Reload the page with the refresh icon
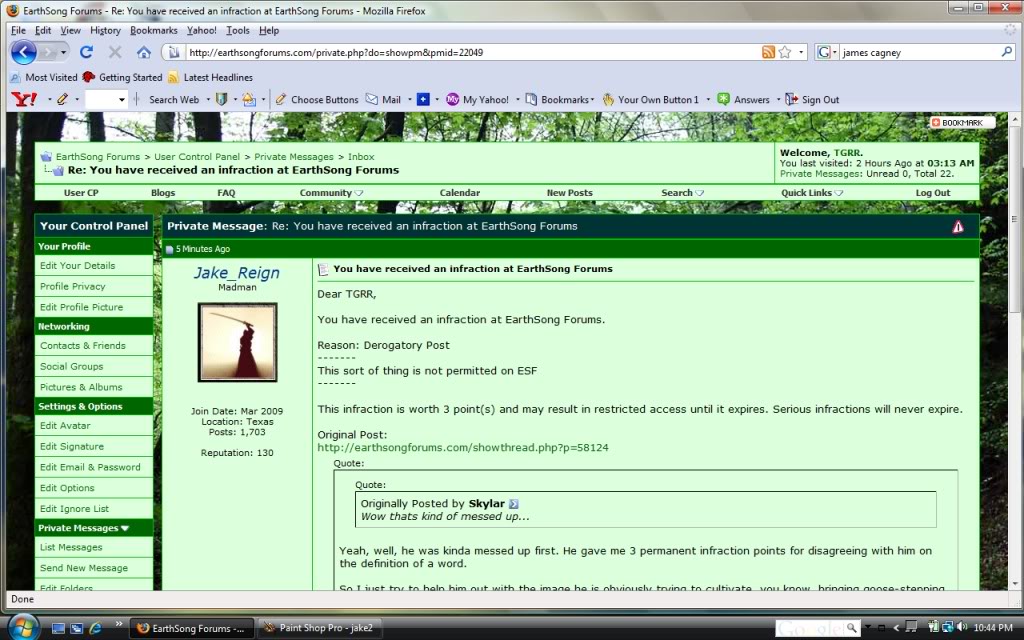This screenshot has height=640, width=1024. pos(86,52)
